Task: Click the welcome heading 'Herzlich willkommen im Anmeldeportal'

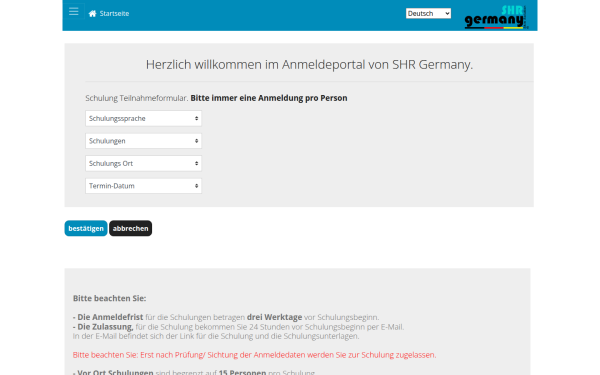Action: [x=309, y=65]
